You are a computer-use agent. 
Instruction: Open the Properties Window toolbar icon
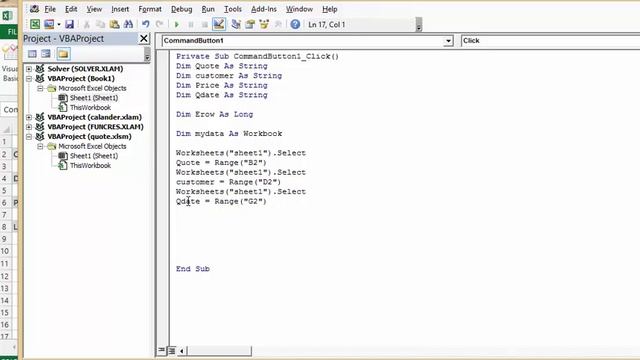point(250,24)
